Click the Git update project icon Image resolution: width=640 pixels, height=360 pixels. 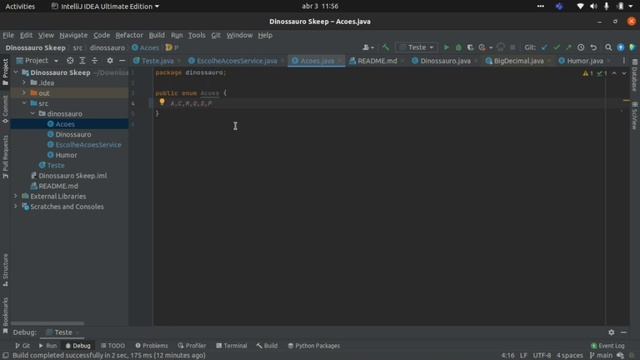544,47
